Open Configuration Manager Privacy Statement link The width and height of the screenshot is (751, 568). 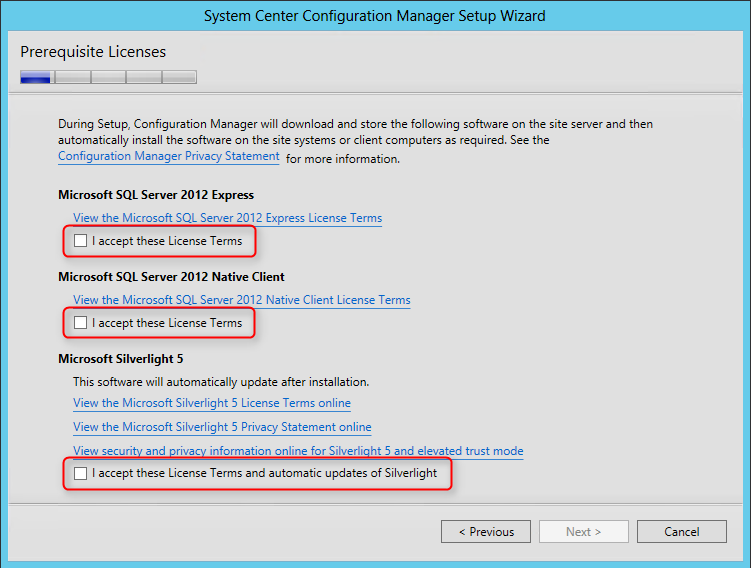pyautogui.click(x=169, y=156)
